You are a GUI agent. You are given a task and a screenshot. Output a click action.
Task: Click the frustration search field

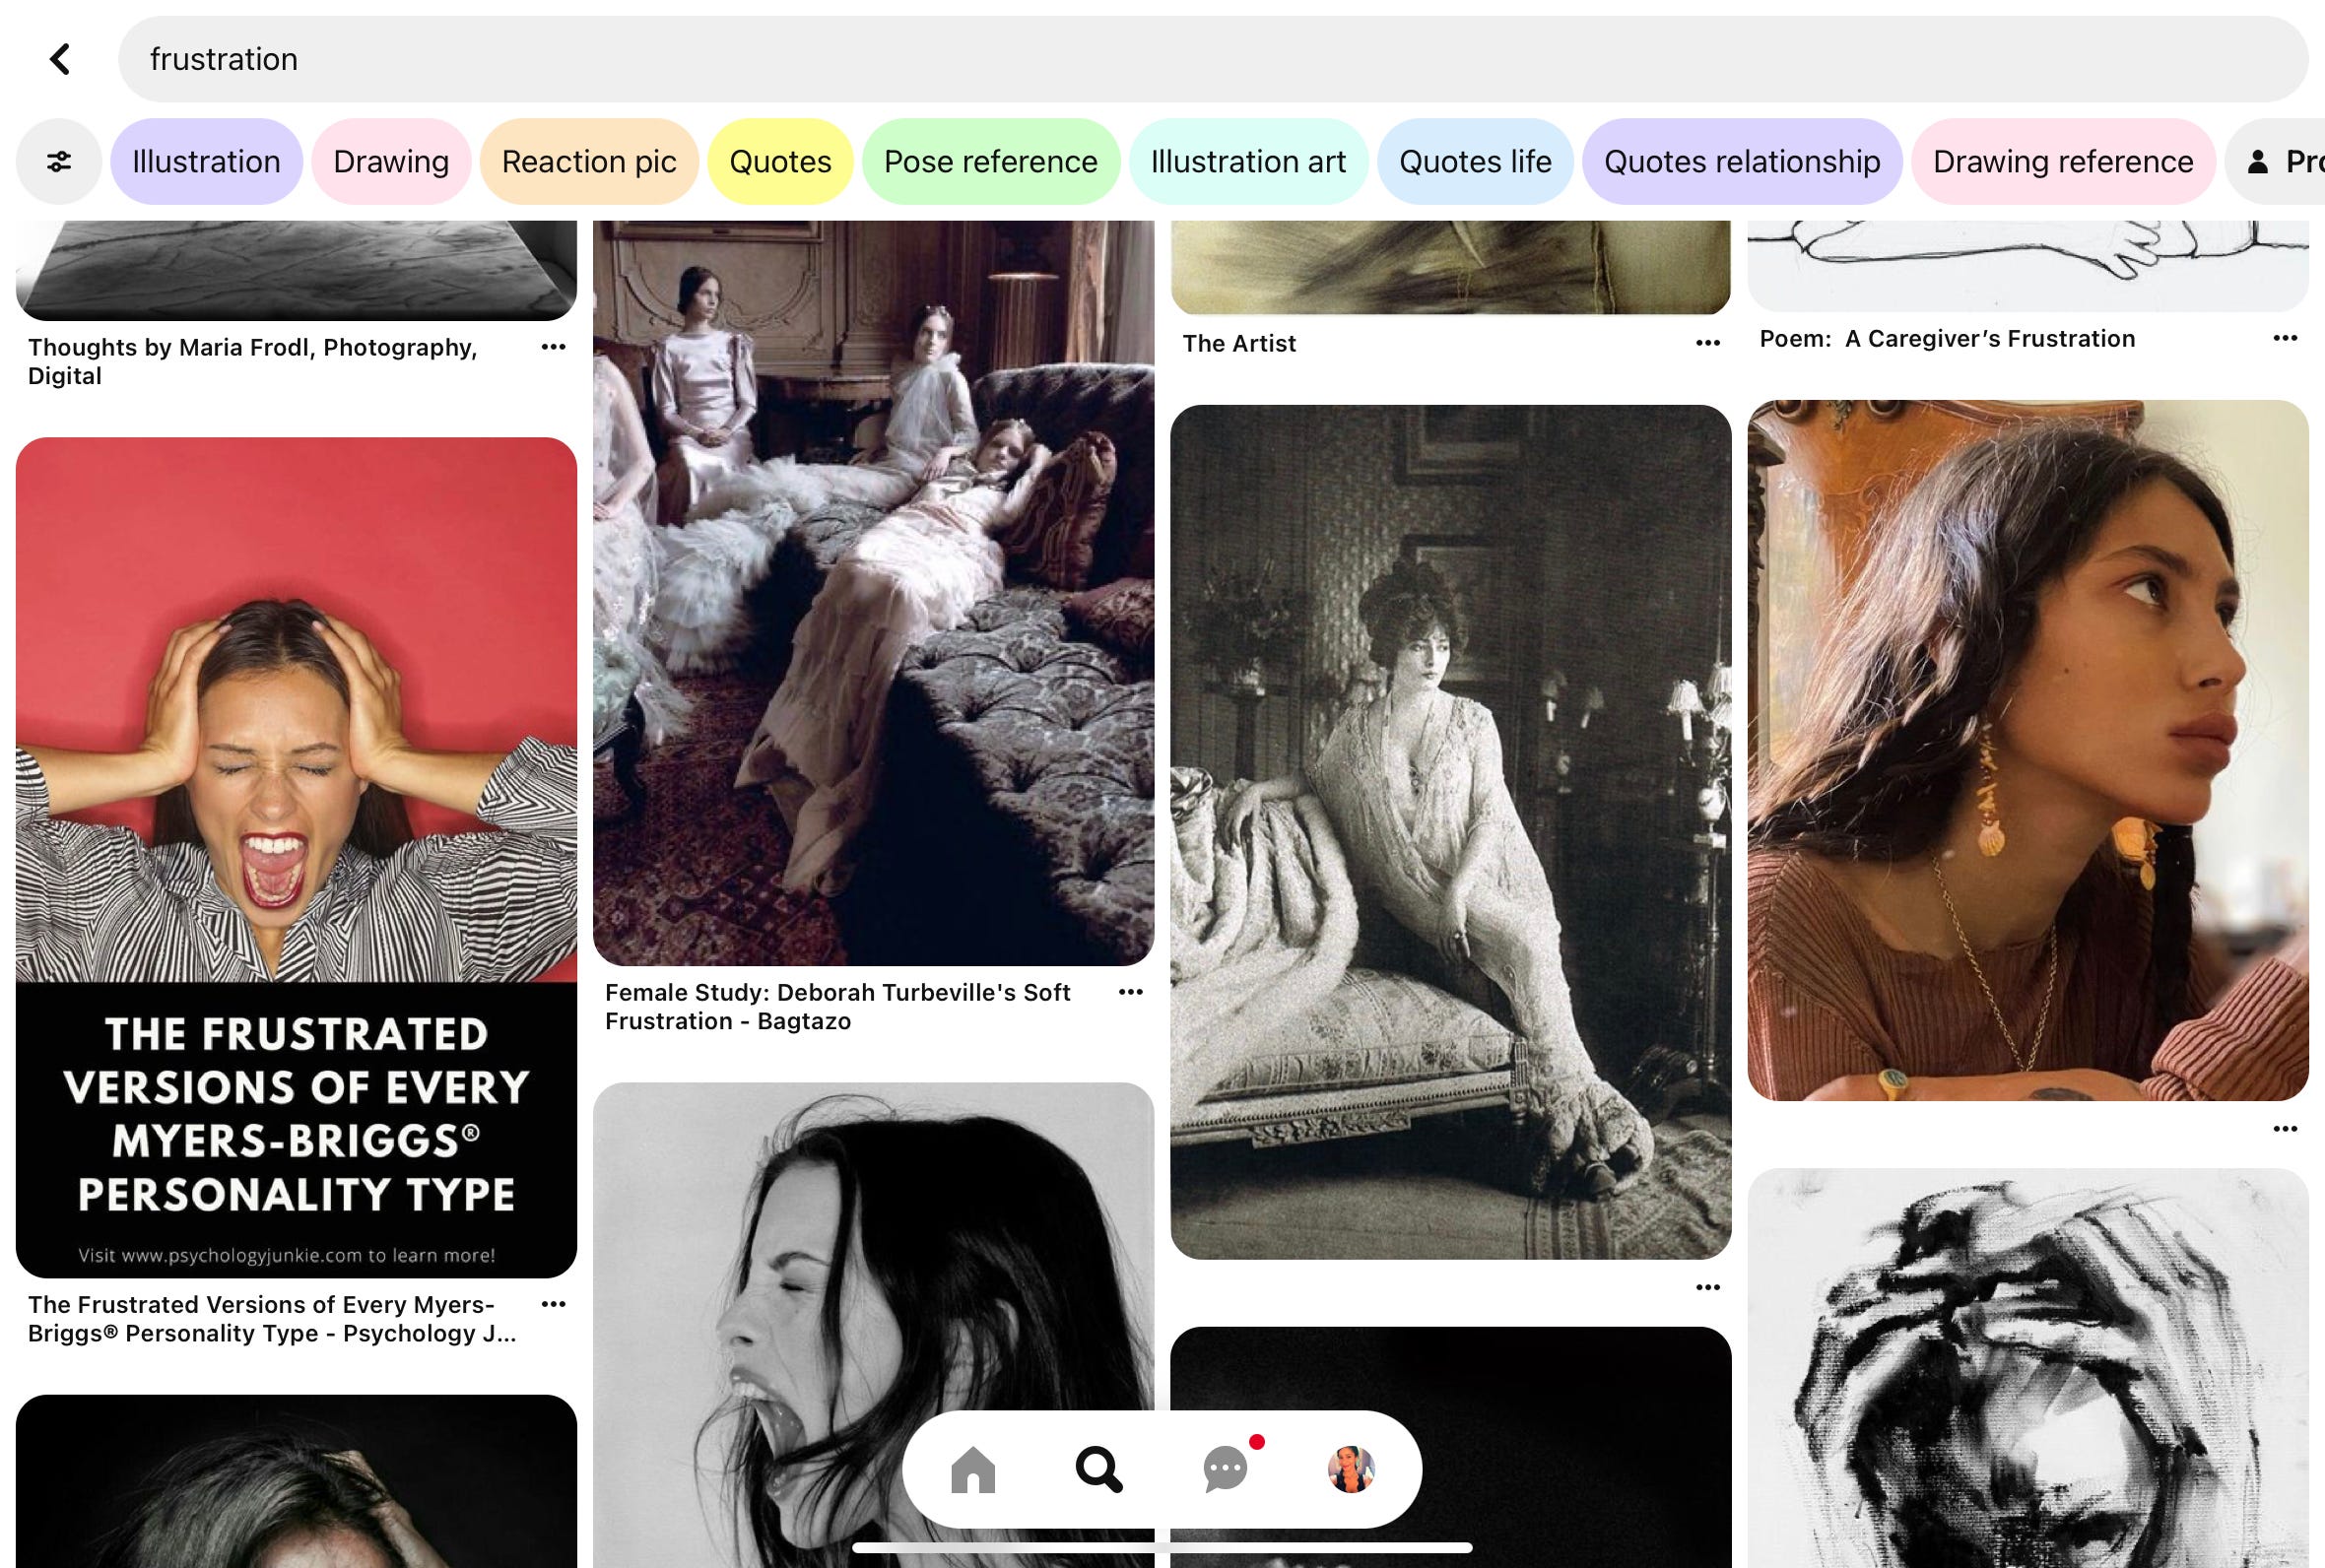pos(1213,59)
